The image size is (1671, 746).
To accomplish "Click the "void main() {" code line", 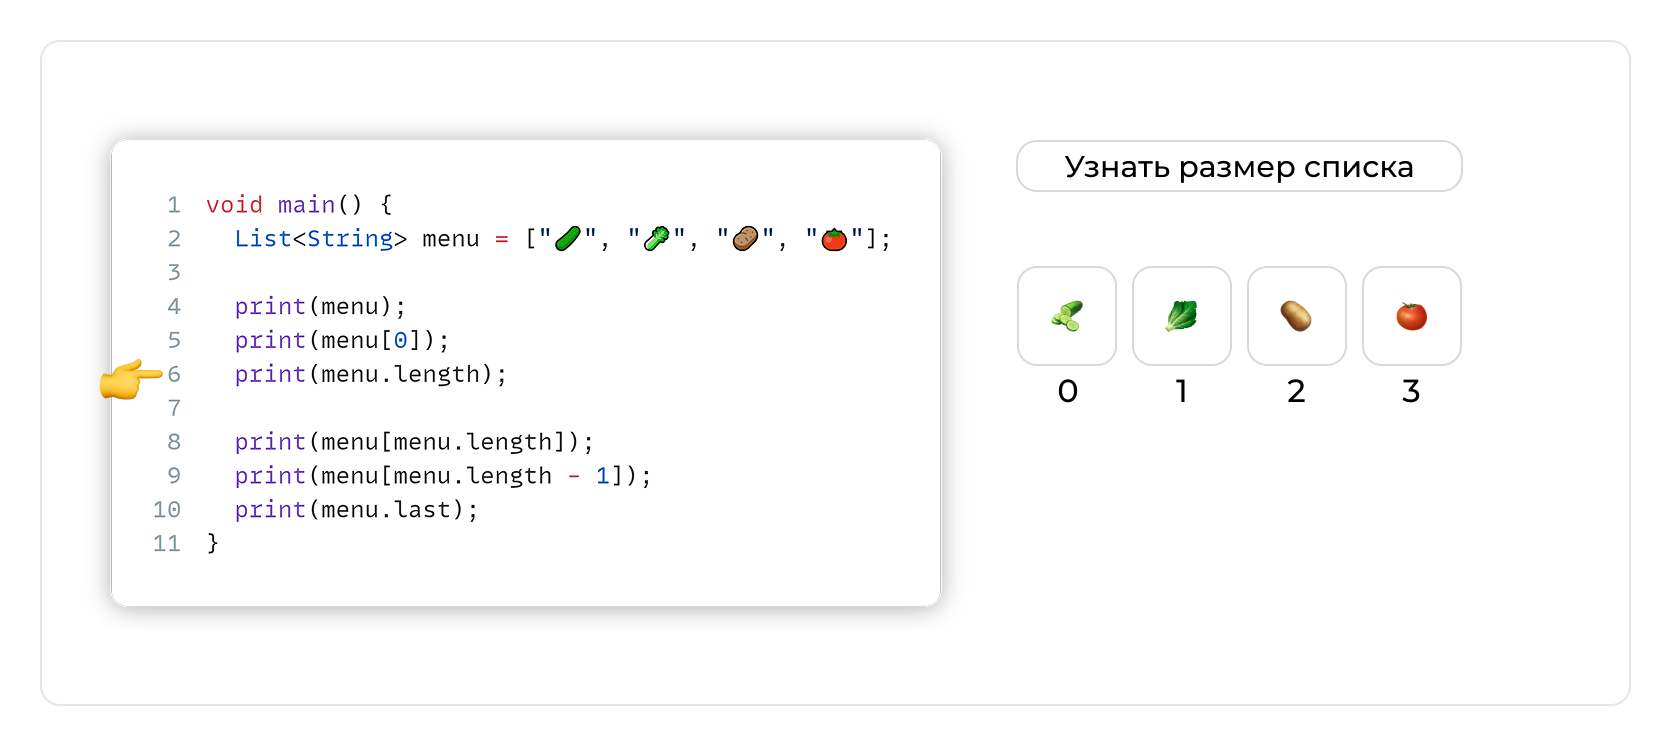I will (299, 205).
